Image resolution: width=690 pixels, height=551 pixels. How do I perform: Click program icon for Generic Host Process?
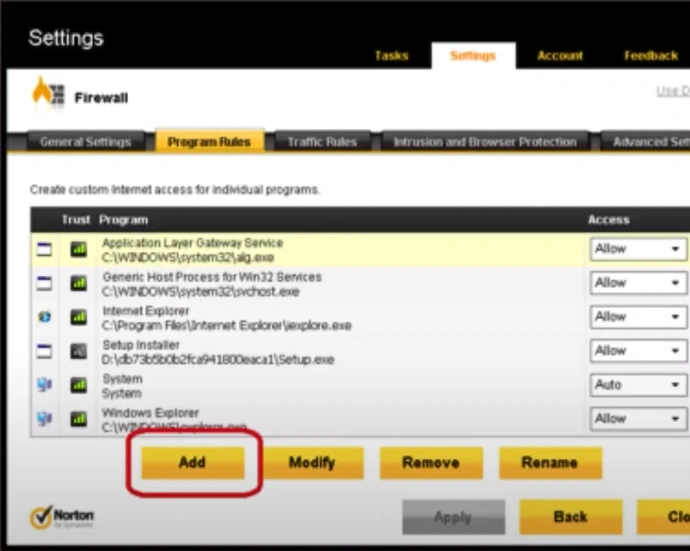(44, 283)
